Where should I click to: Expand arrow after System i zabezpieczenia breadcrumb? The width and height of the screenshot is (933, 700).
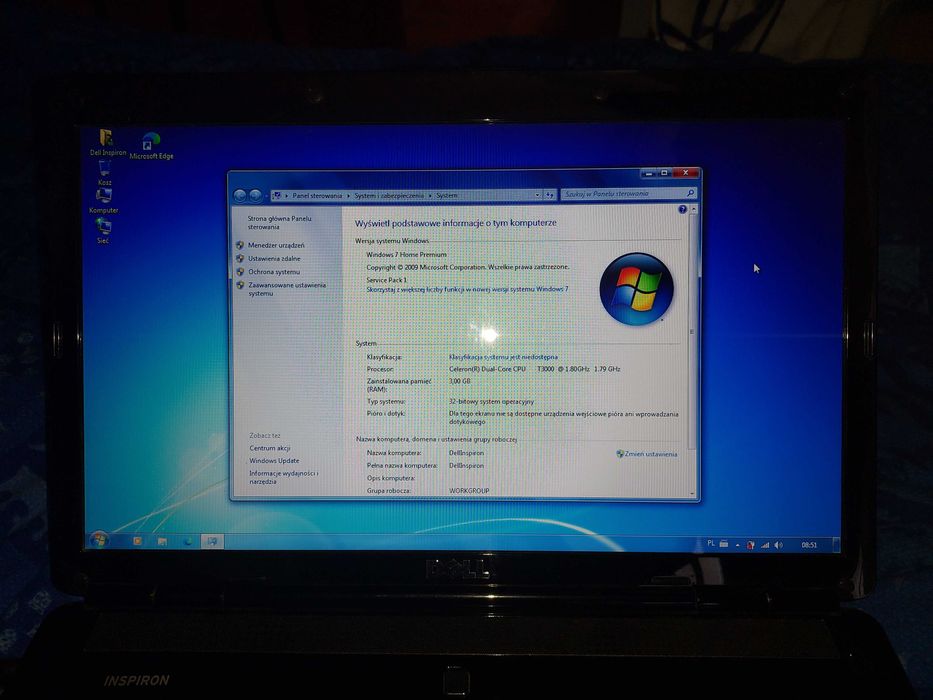pyautogui.click(x=430, y=195)
